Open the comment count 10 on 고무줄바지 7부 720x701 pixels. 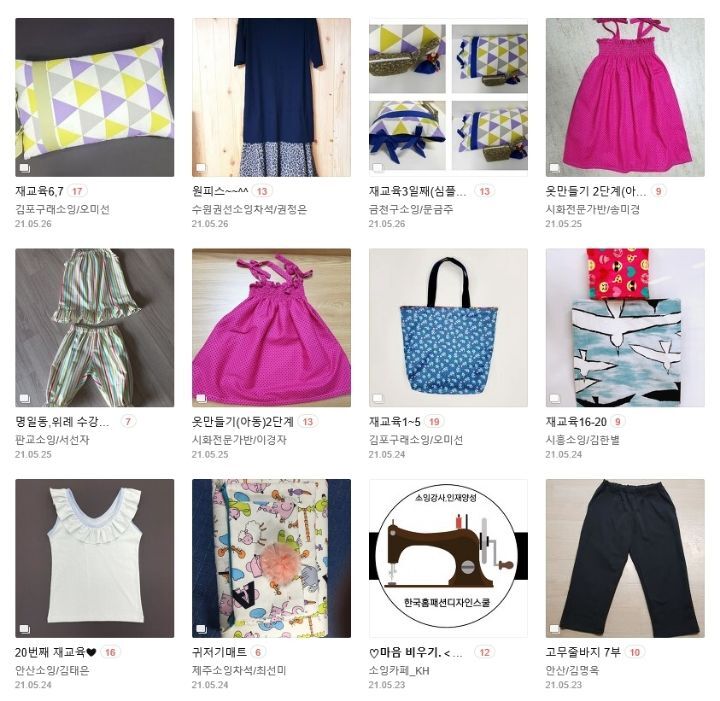click(635, 652)
